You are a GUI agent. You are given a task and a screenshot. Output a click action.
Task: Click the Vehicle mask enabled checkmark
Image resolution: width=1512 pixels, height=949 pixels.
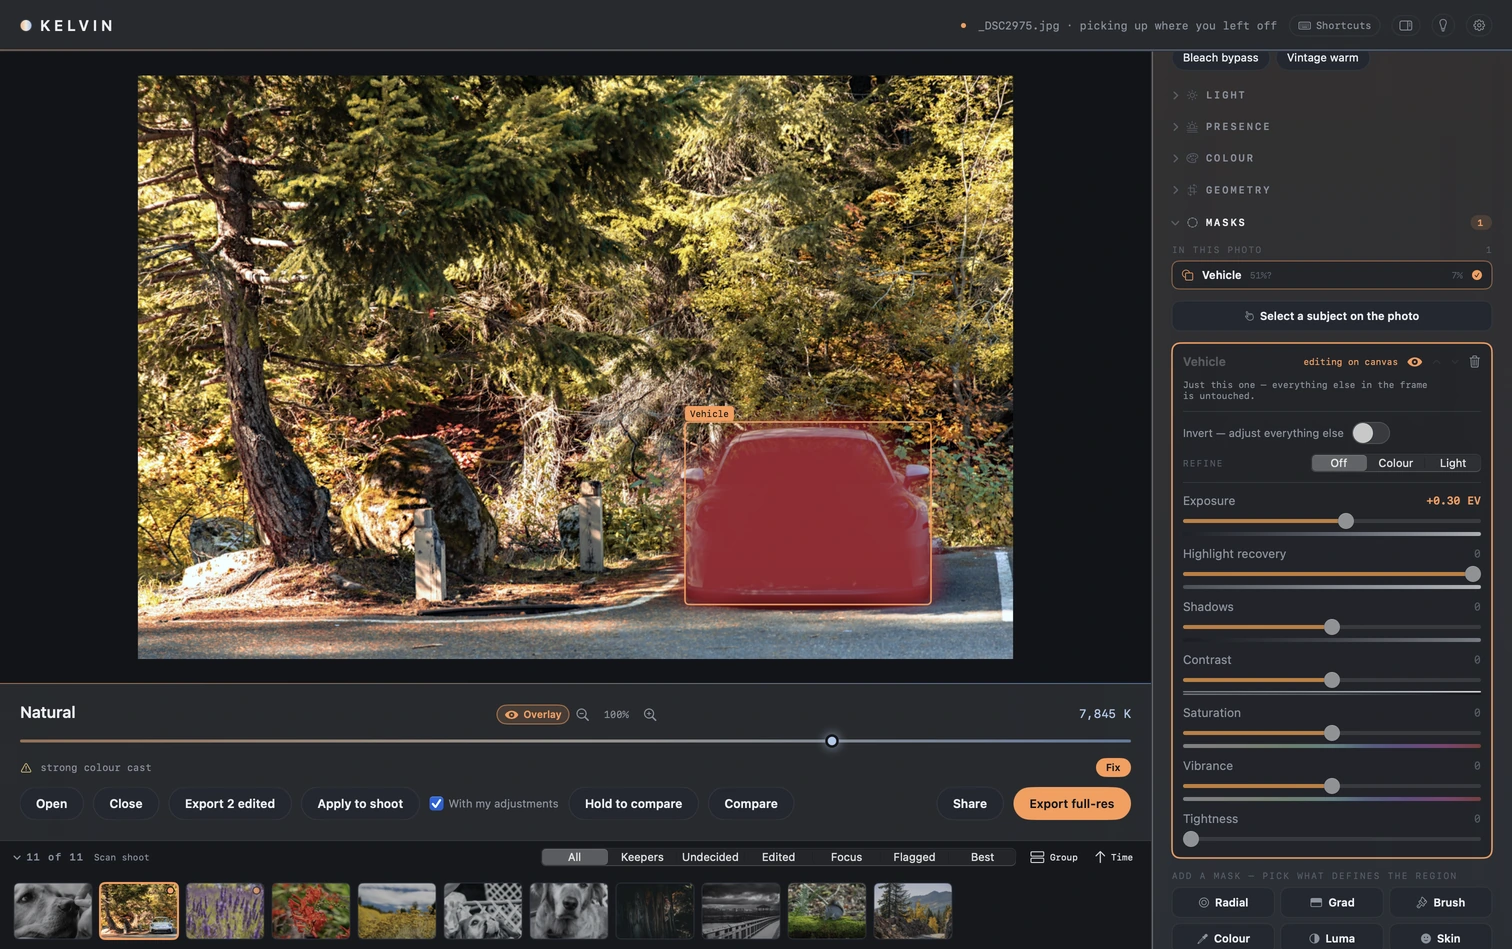[1477, 275]
